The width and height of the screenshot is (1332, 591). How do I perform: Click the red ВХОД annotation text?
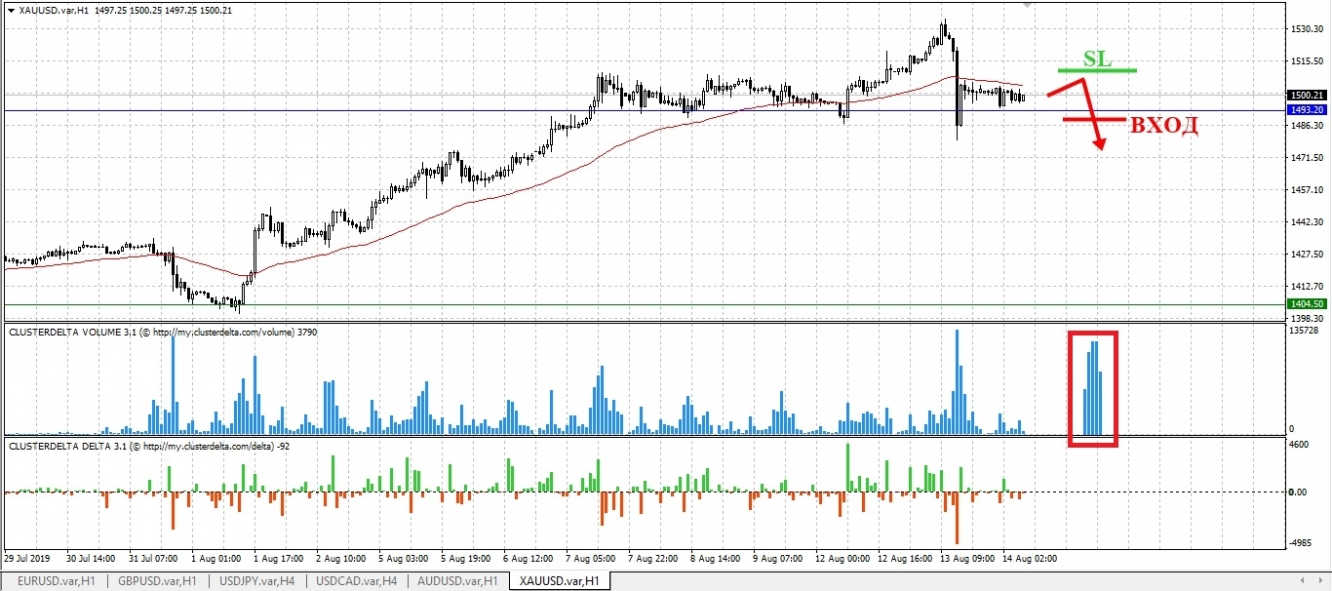tap(1163, 126)
